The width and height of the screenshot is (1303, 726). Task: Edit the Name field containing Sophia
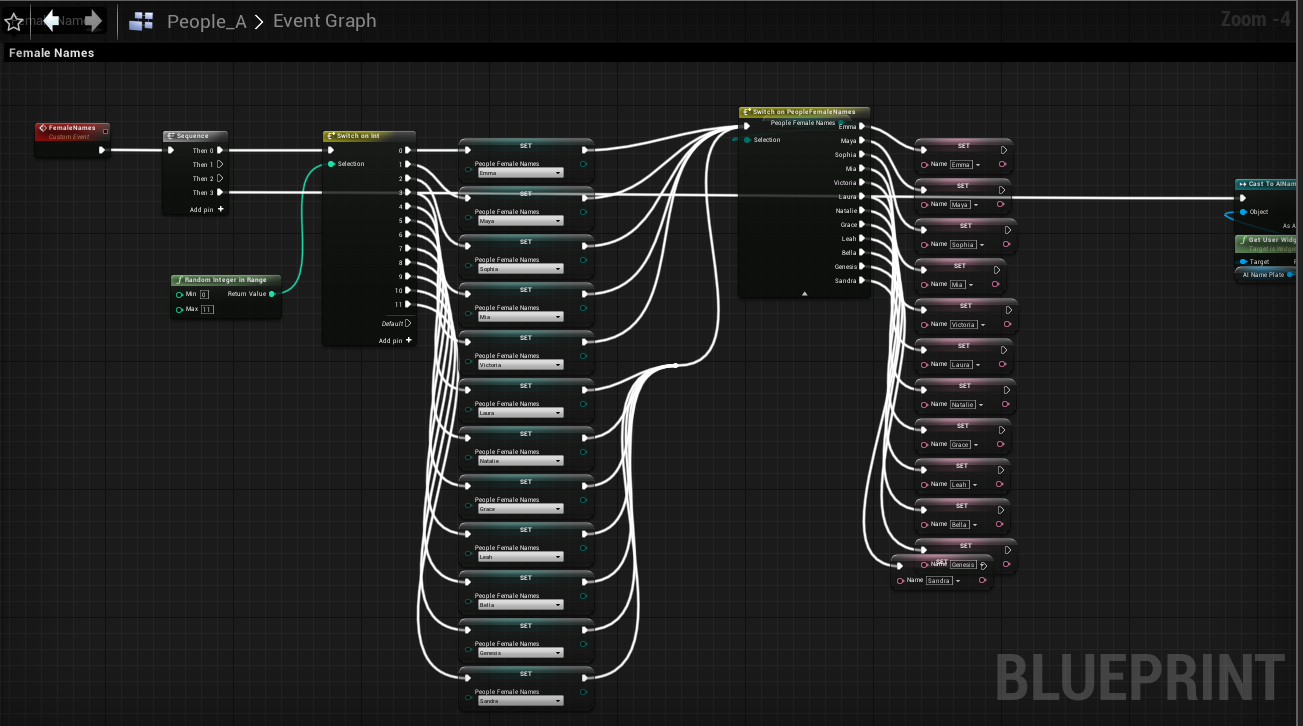[963, 245]
